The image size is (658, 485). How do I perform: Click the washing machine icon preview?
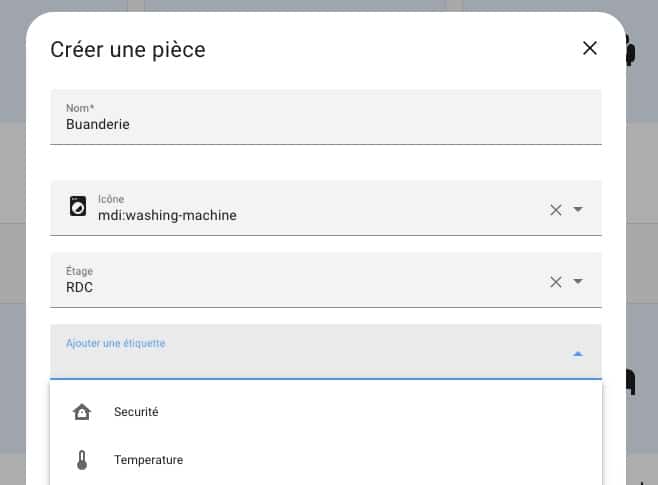click(78, 206)
